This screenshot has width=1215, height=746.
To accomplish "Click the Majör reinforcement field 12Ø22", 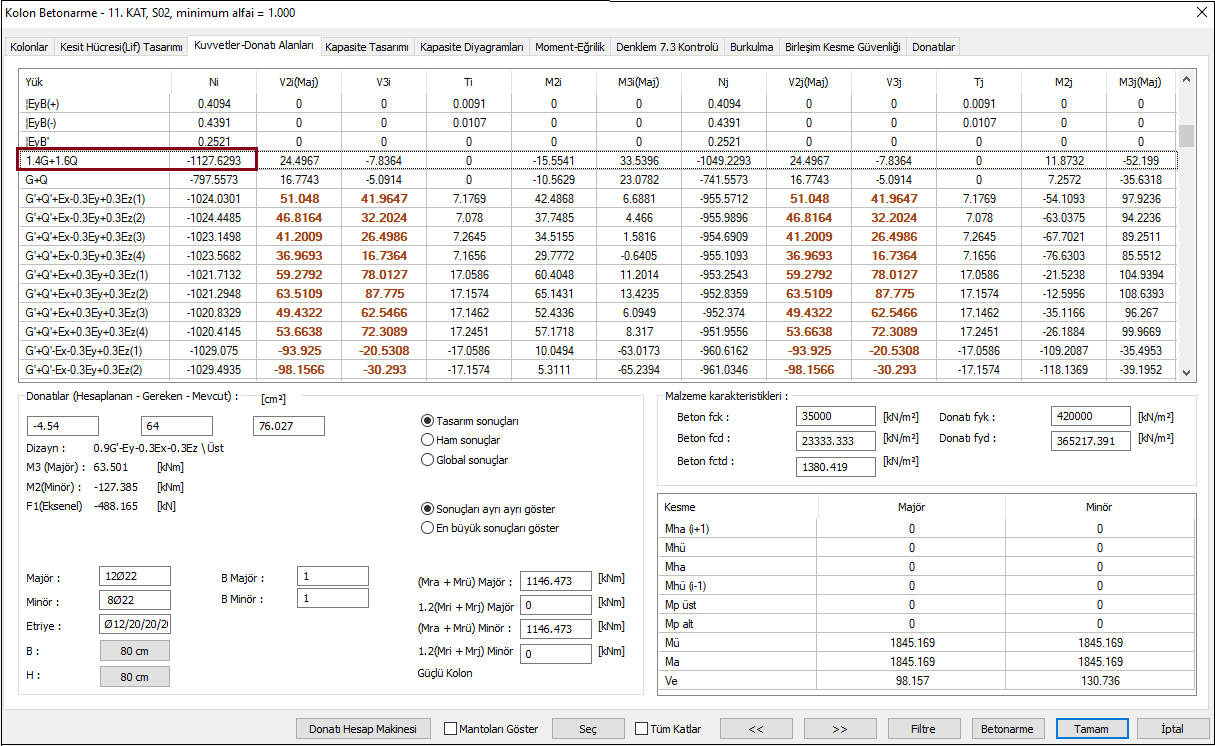I will click(x=135, y=576).
